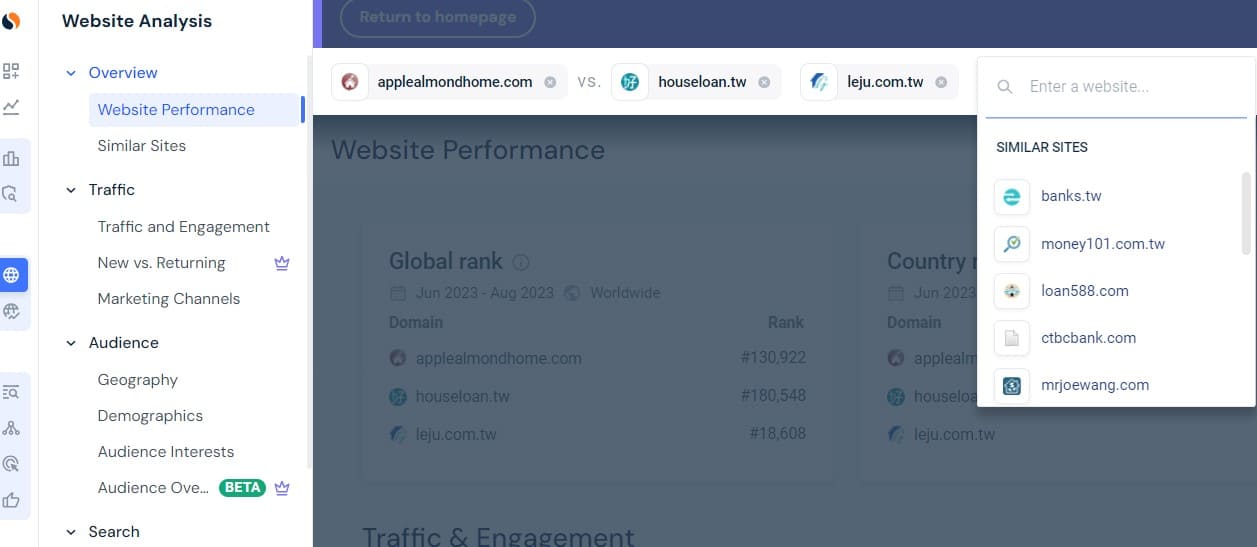1257x547 pixels.
Task: Open Audience Overview beta page
Action: (x=153, y=488)
